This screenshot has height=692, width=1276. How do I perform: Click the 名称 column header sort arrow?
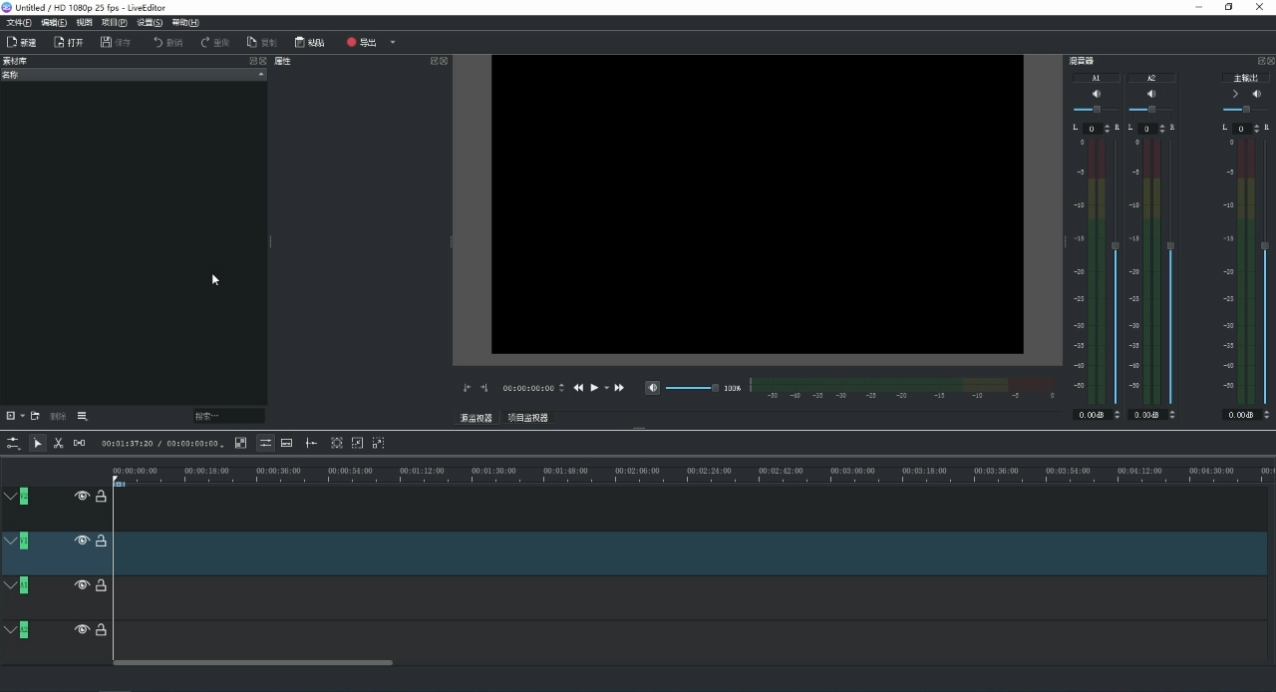pyautogui.click(x=261, y=75)
